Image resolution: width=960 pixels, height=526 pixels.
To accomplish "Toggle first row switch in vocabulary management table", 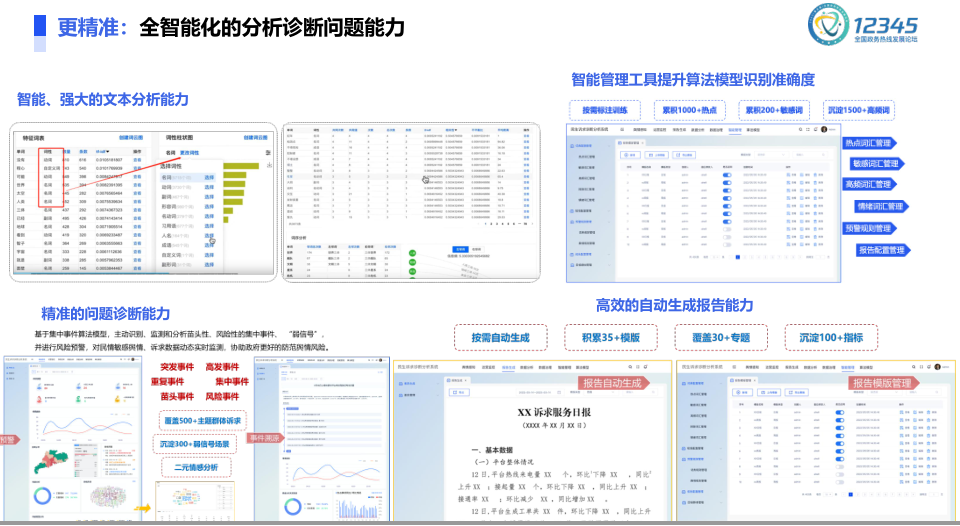I will click(x=727, y=175).
